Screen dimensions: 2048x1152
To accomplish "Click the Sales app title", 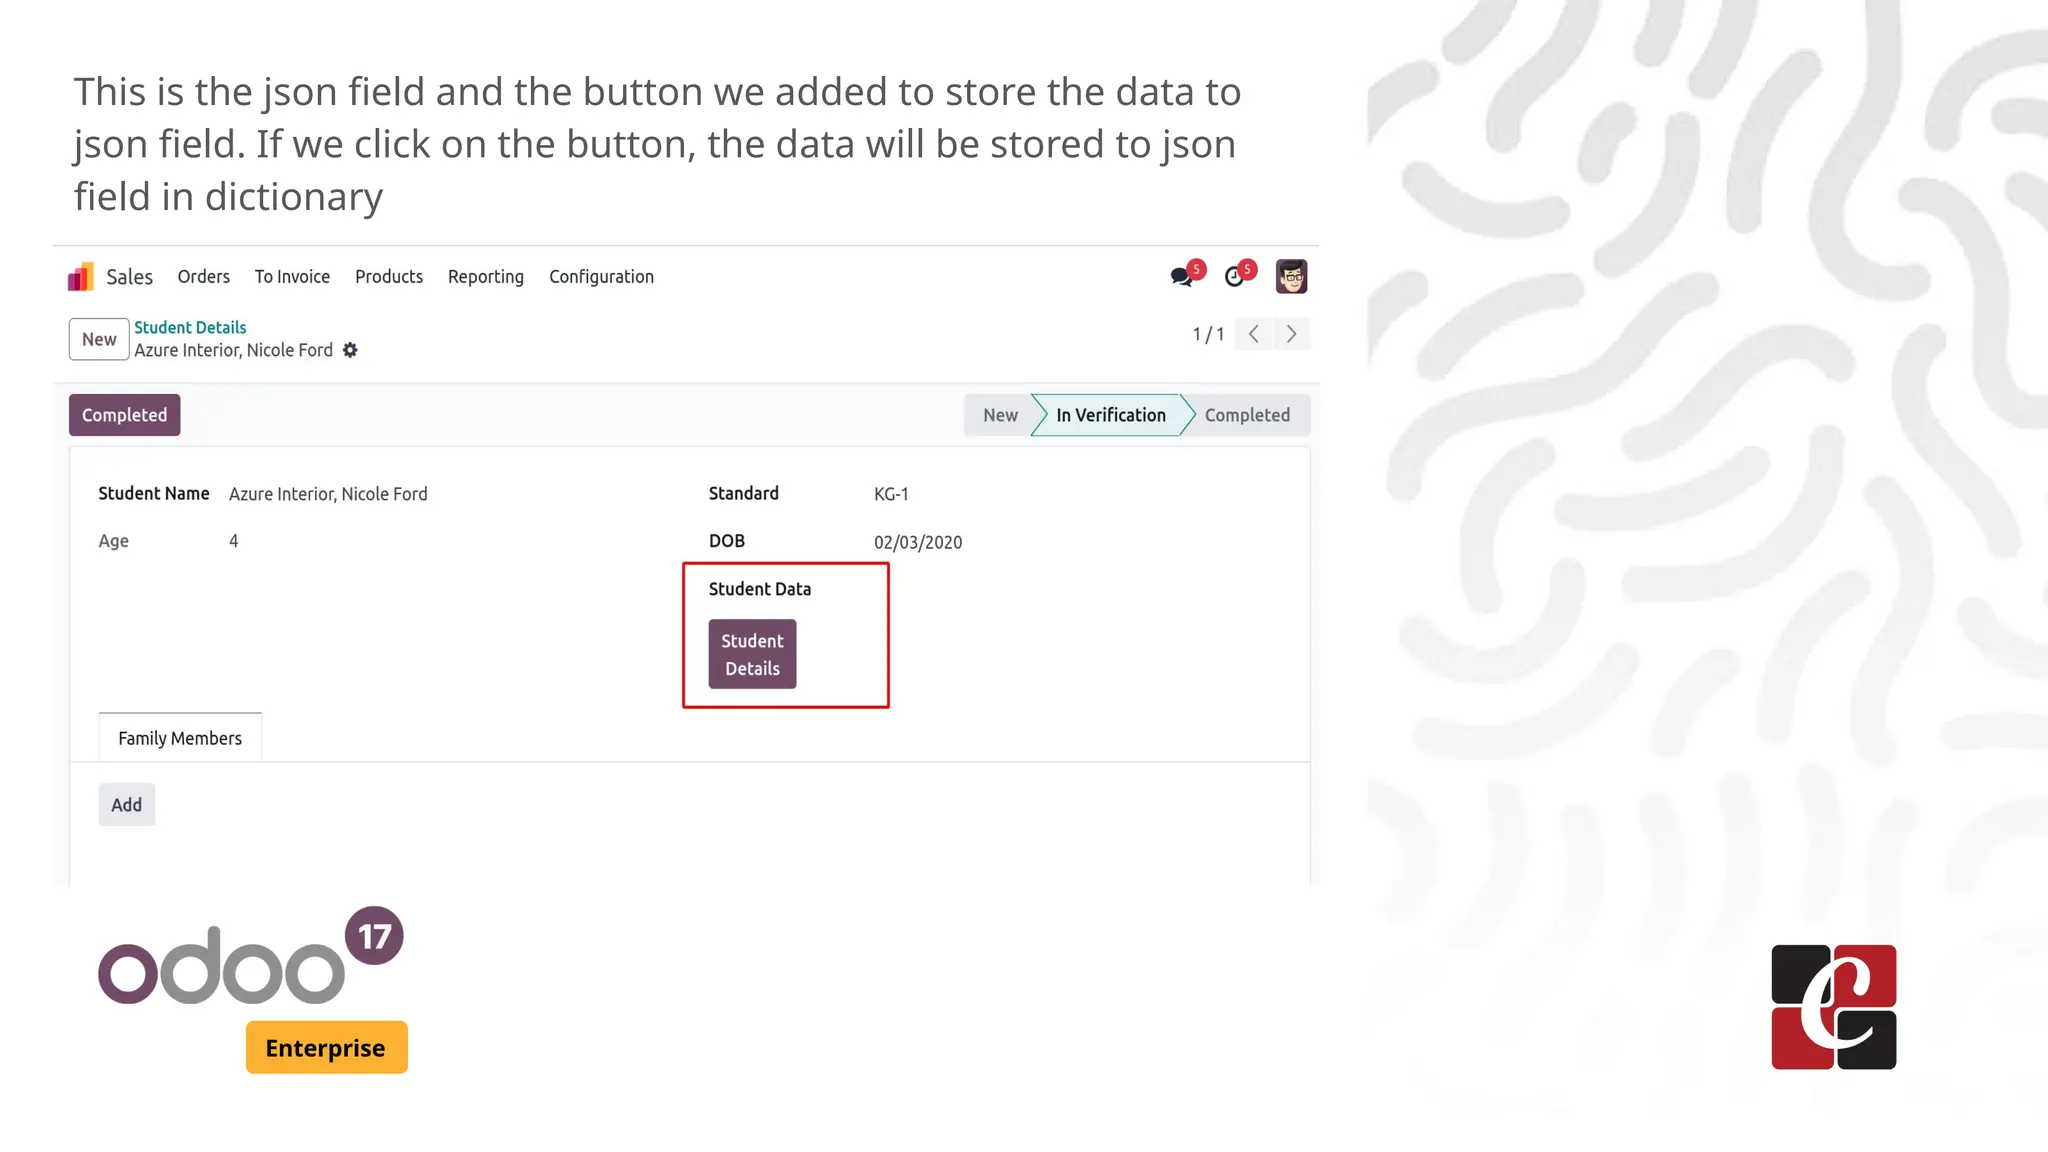I will [x=130, y=277].
